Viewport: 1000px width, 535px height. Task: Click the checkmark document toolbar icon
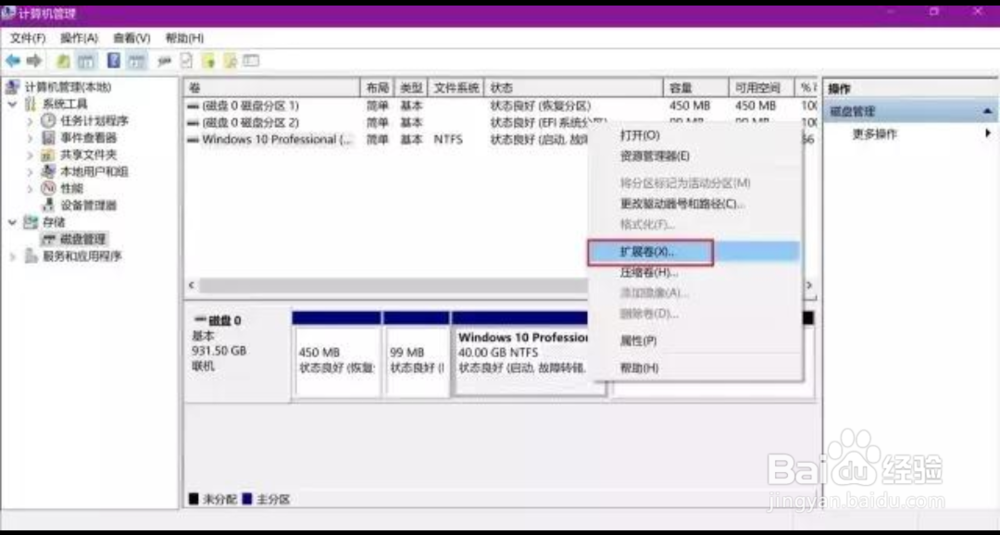(x=186, y=61)
